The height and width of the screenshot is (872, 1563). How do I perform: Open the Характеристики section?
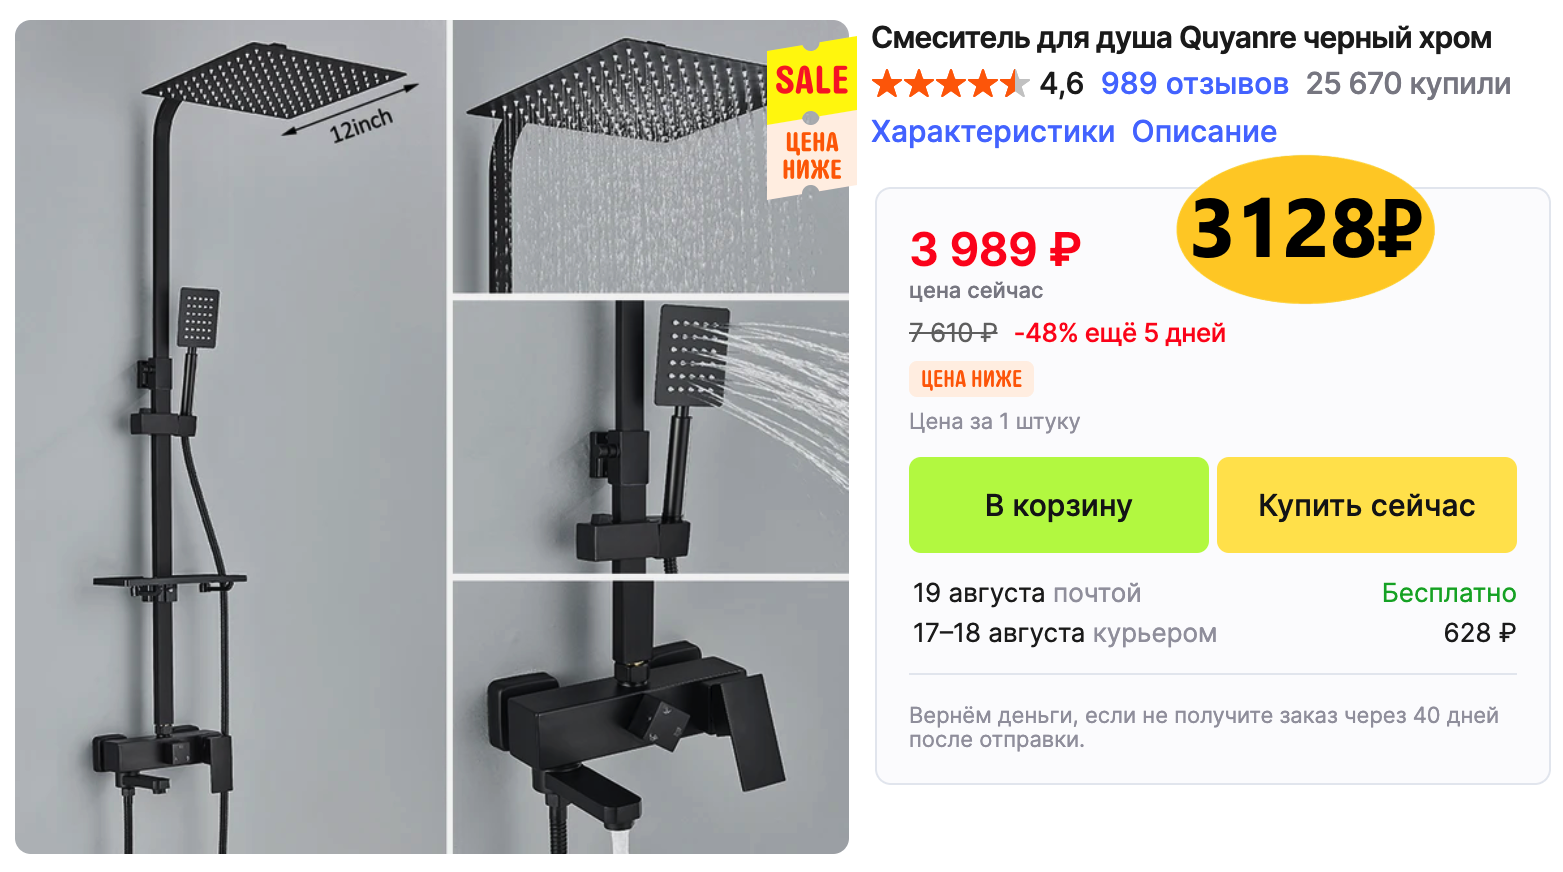(992, 132)
